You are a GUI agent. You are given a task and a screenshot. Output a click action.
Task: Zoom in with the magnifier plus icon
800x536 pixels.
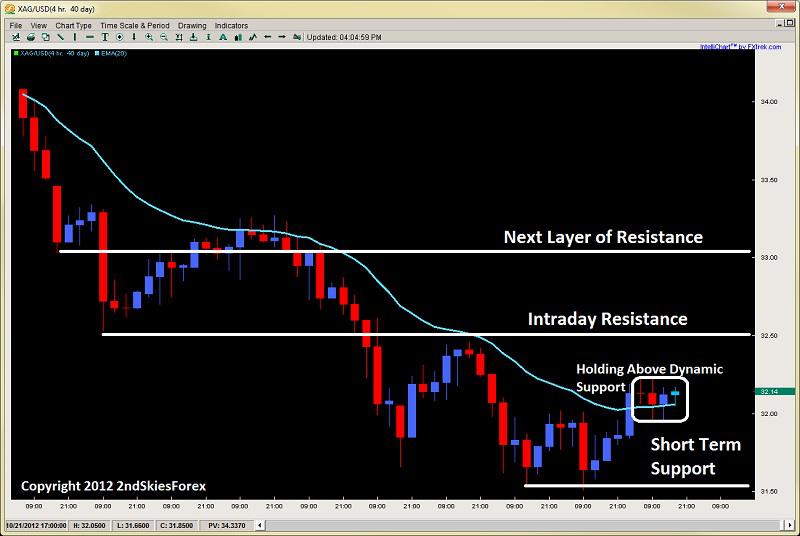pyautogui.click(x=149, y=37)
